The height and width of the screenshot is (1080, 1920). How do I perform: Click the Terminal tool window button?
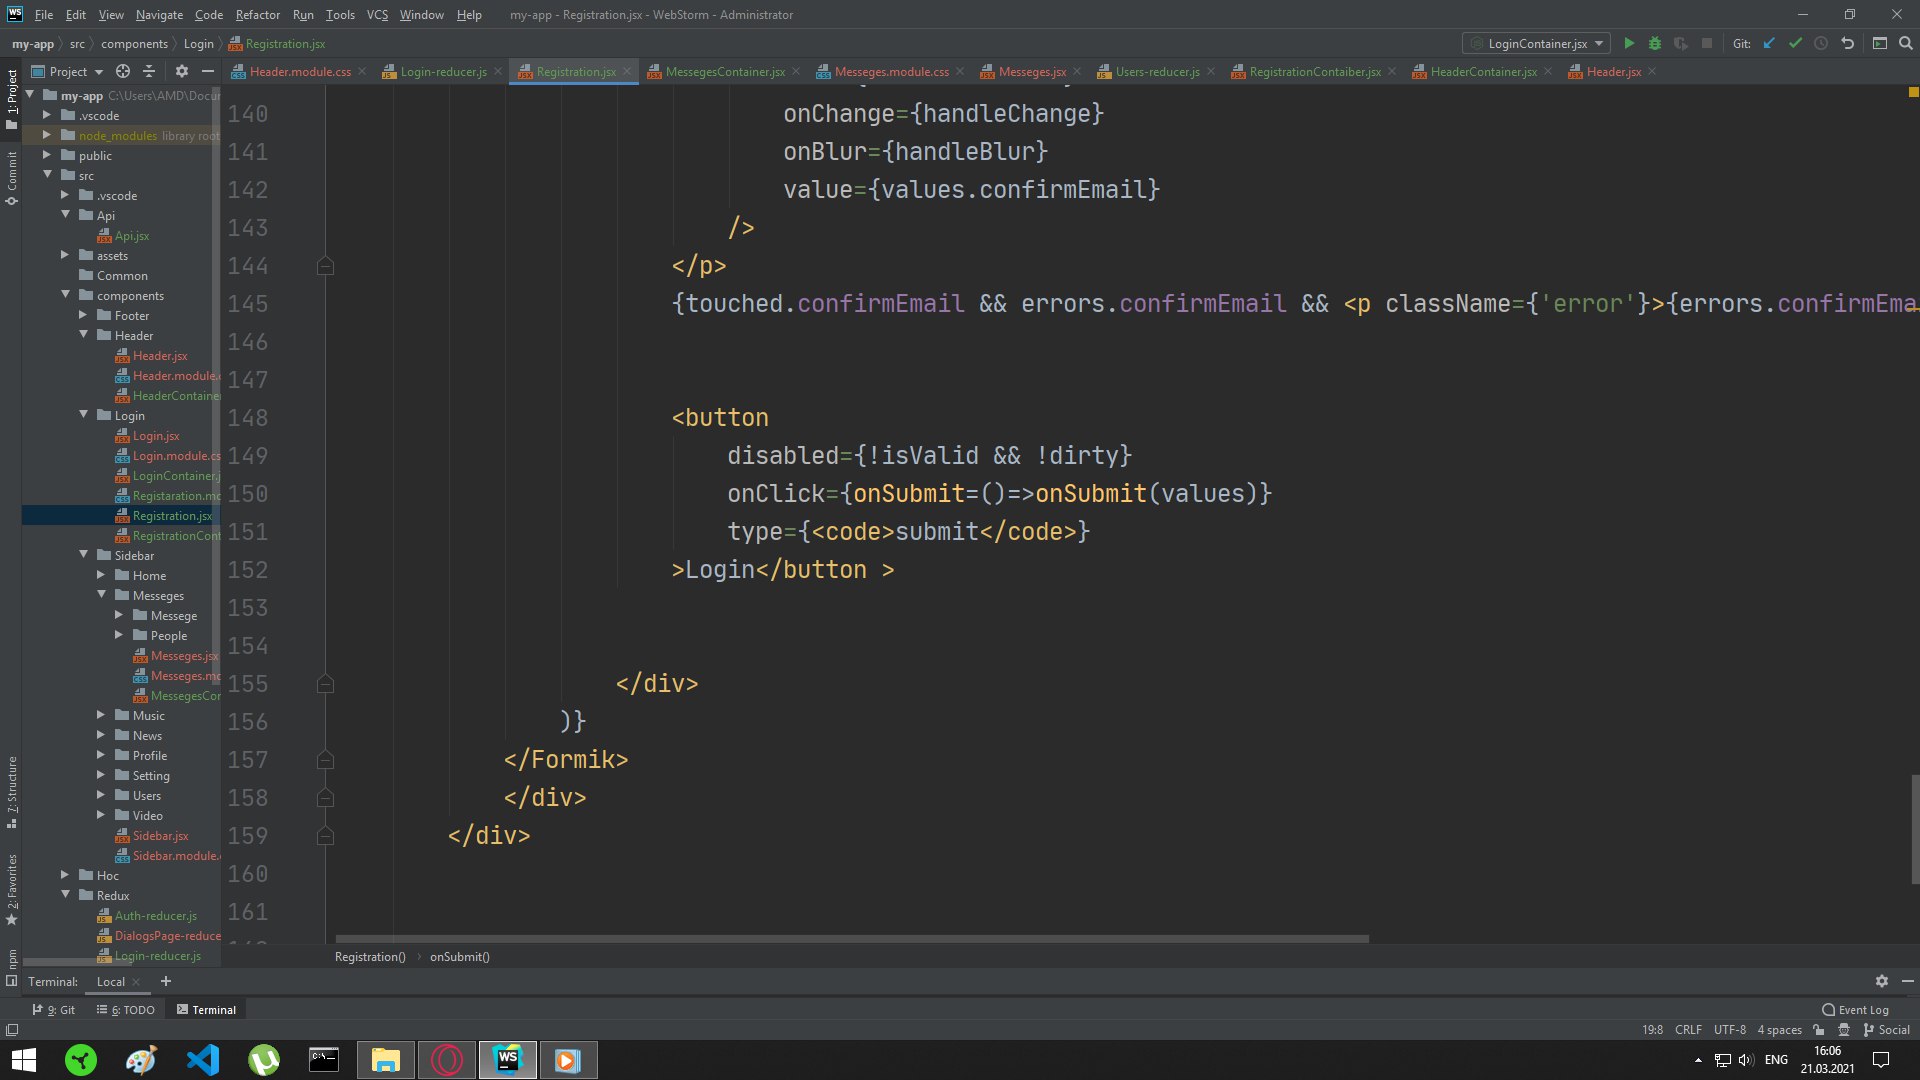coord(206,1010)
